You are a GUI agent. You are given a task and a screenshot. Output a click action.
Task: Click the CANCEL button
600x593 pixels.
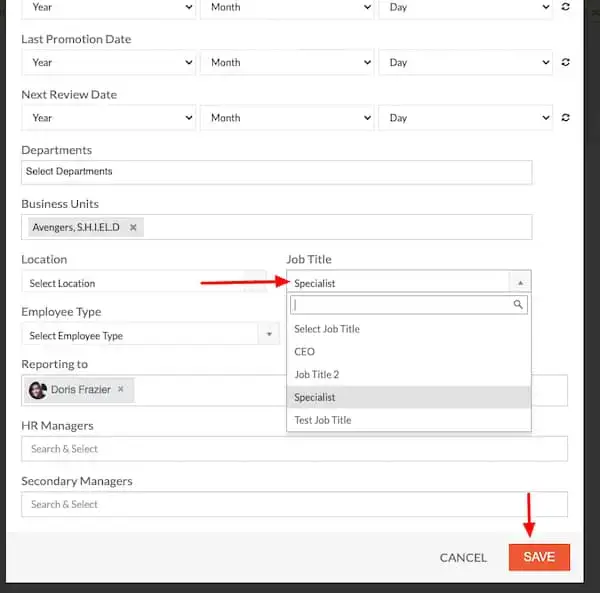pos(463,557)
